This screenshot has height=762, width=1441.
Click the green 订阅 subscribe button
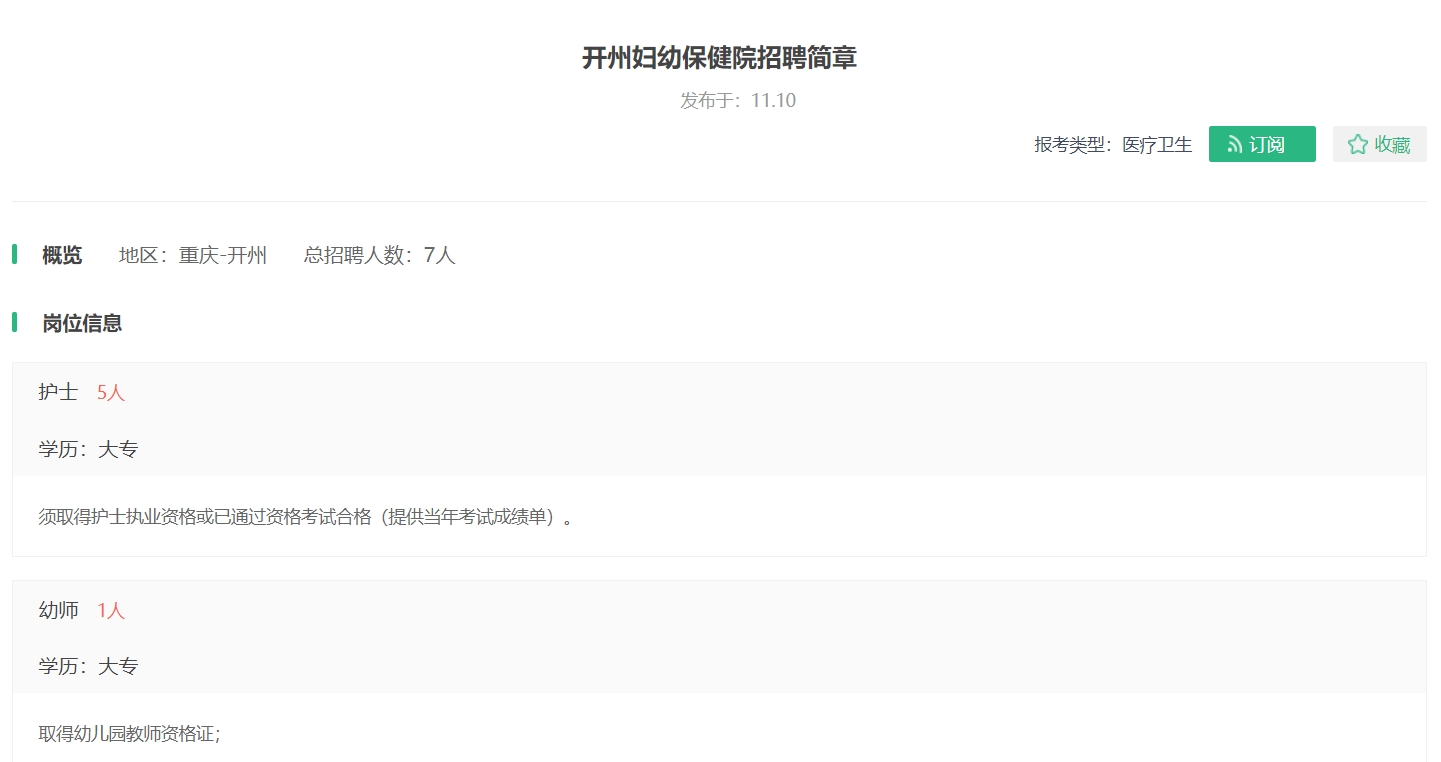[1262, 144]
